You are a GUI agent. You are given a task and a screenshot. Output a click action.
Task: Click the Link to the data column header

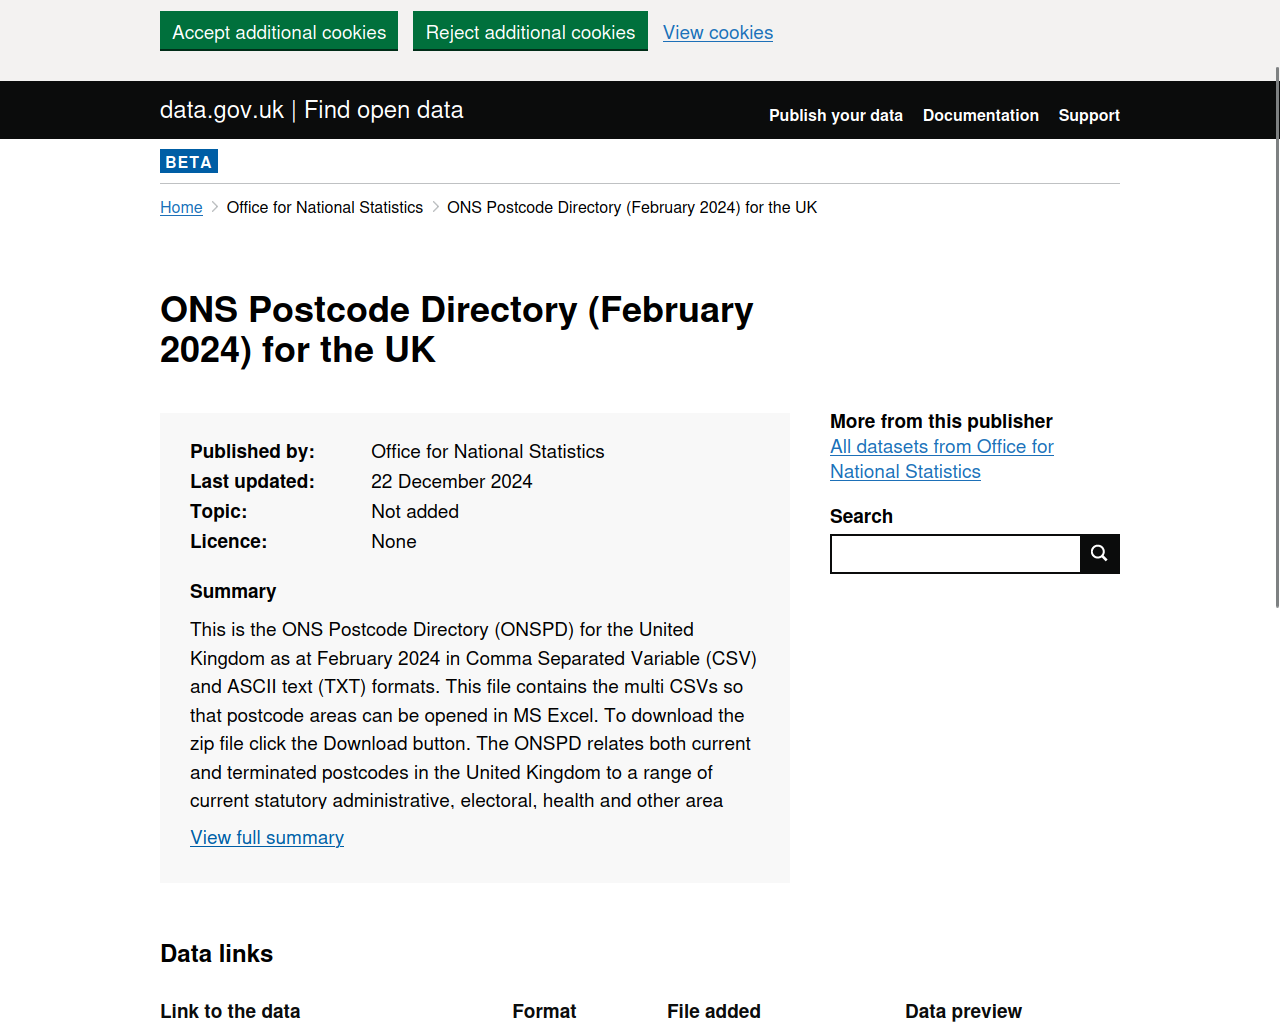pyautogui.click(x=230, y=1011)
